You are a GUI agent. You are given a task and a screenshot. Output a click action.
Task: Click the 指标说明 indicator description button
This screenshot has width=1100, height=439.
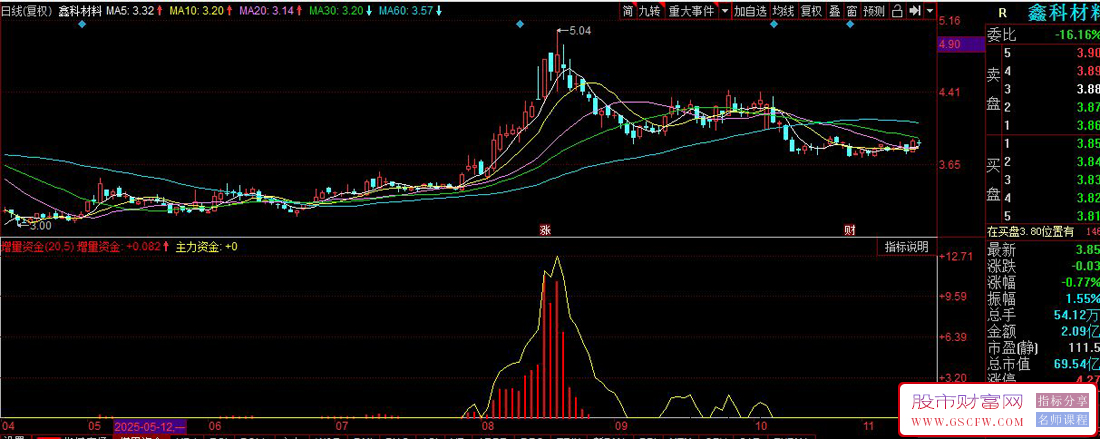(x=905, y=246)
